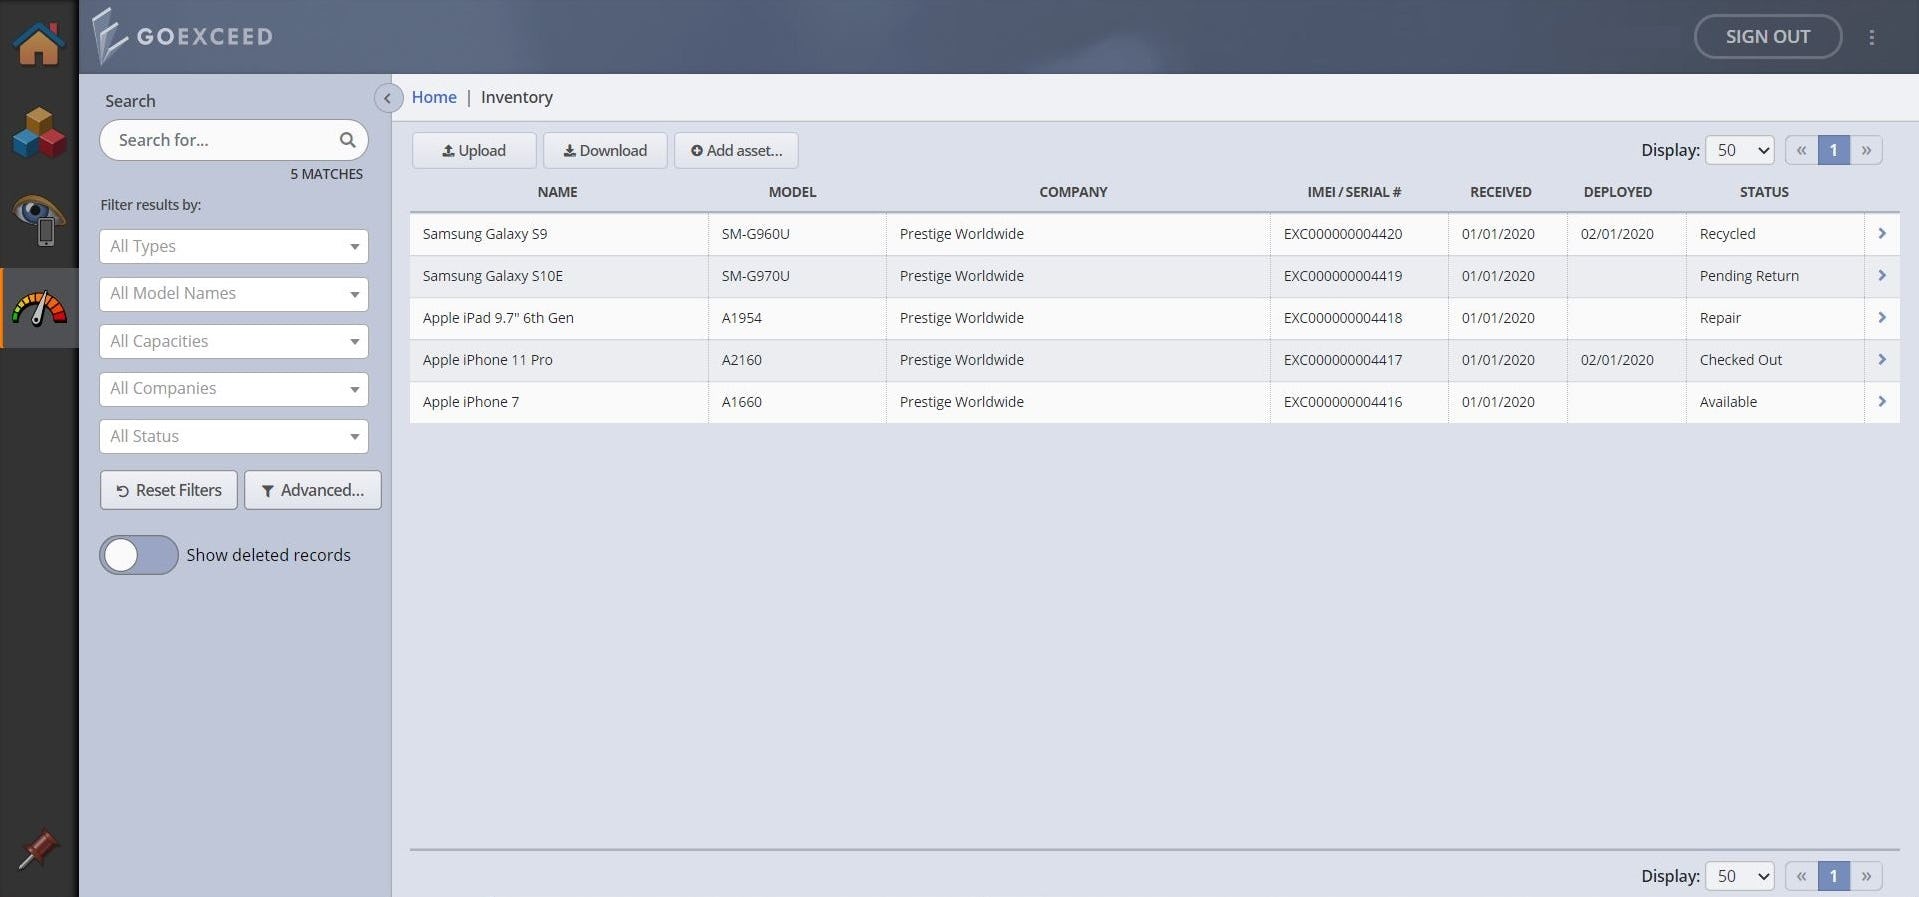Select Apple iPhone 11 Pro name cell

point(559,359)
